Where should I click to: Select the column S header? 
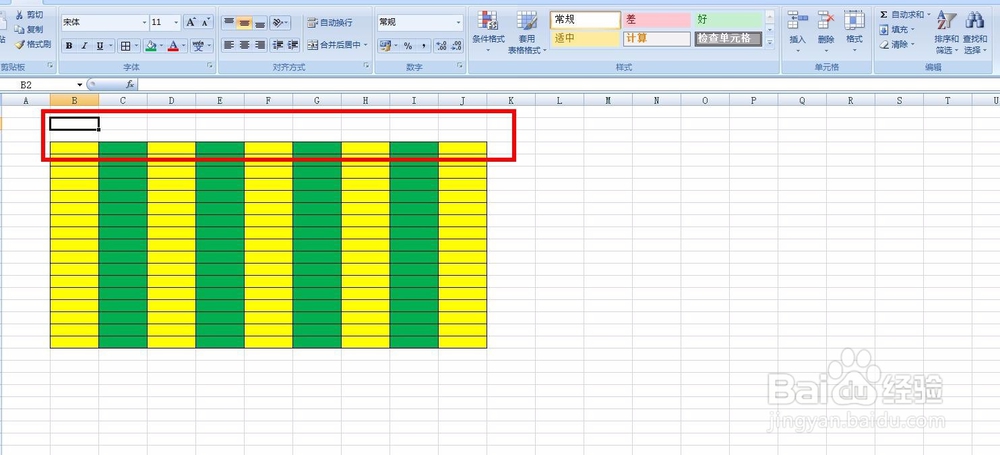(899, 100)
